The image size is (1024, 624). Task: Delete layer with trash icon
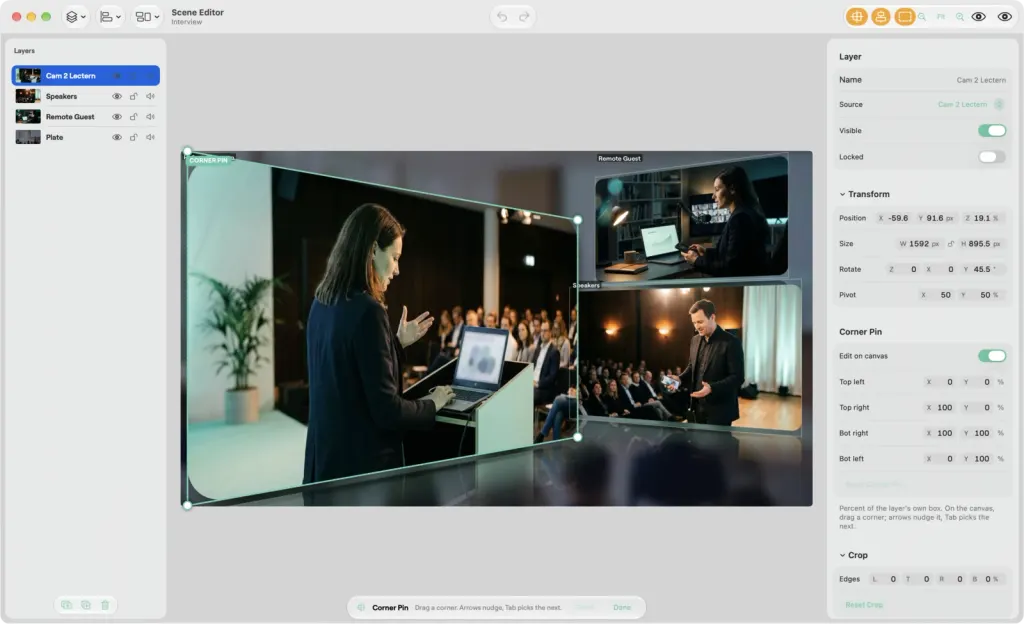coord(105,605)
